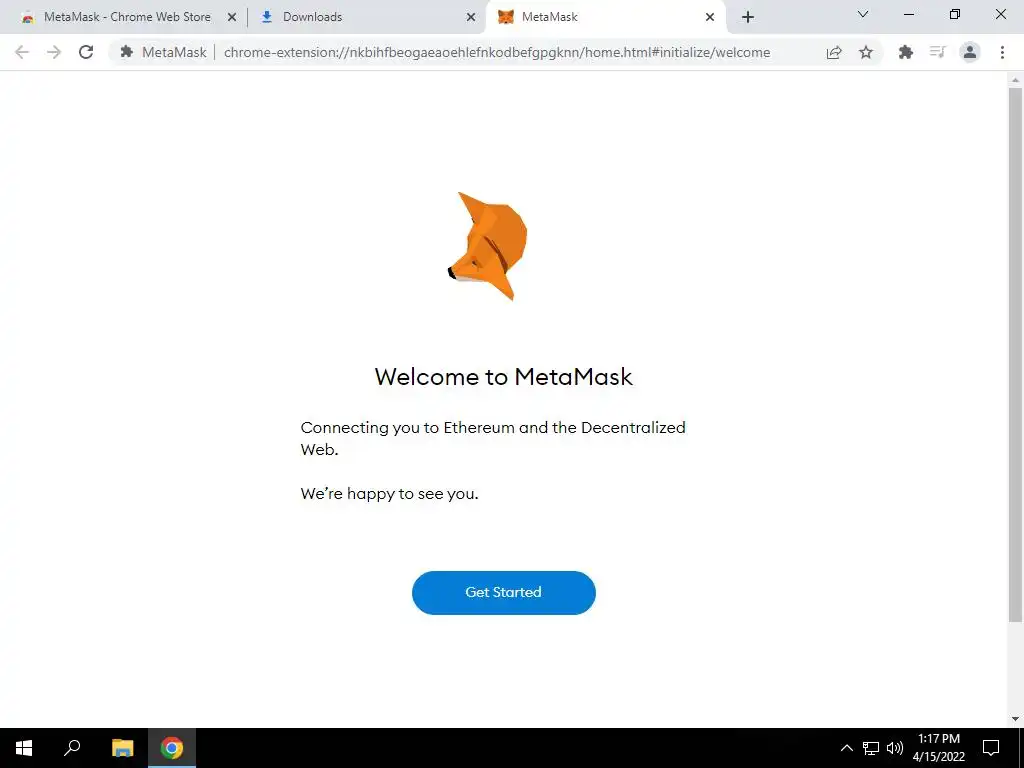1024x768 pixels.
Task: Click the extension puzzle icon in address bar
Action: [127, 52]
